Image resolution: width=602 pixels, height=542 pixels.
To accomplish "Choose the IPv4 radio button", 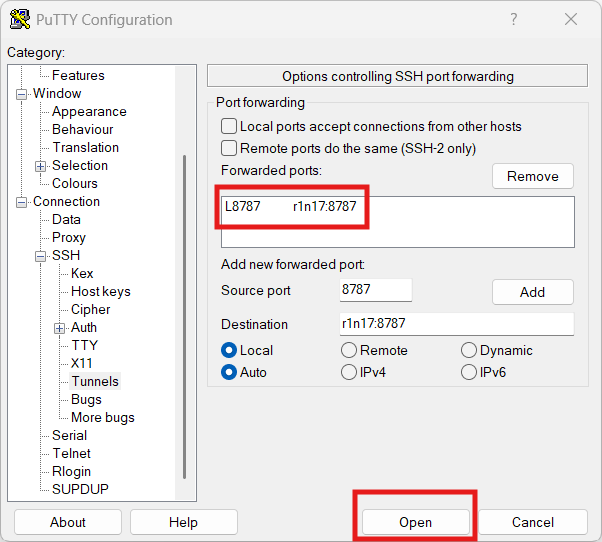I will pyautogui.click(x=349, y=373).
